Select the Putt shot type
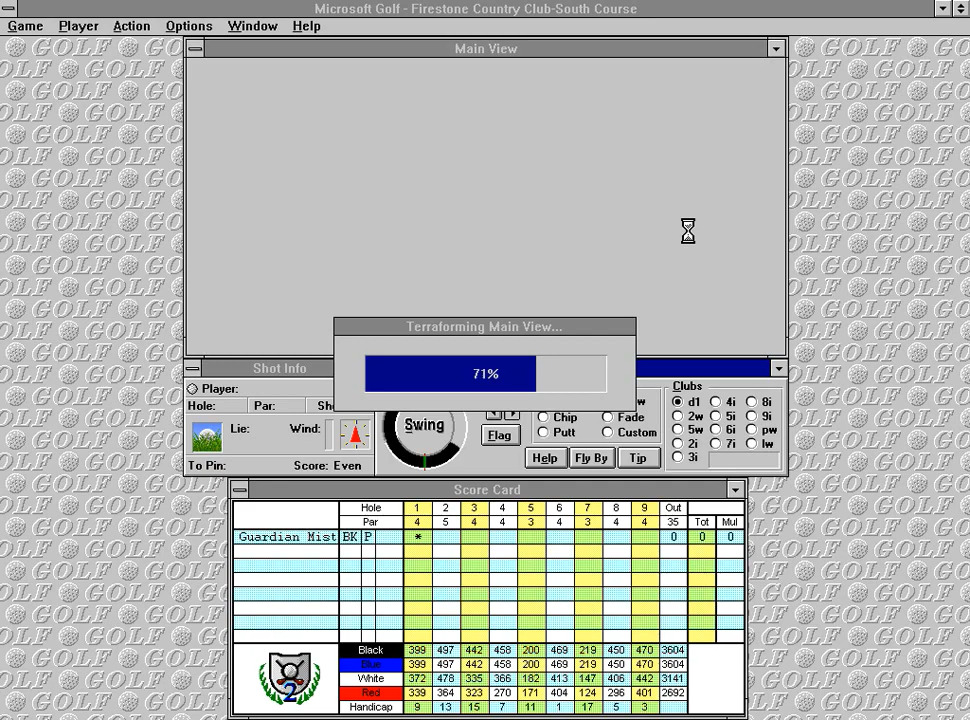The image size is (970, 720). click(542, 432)
